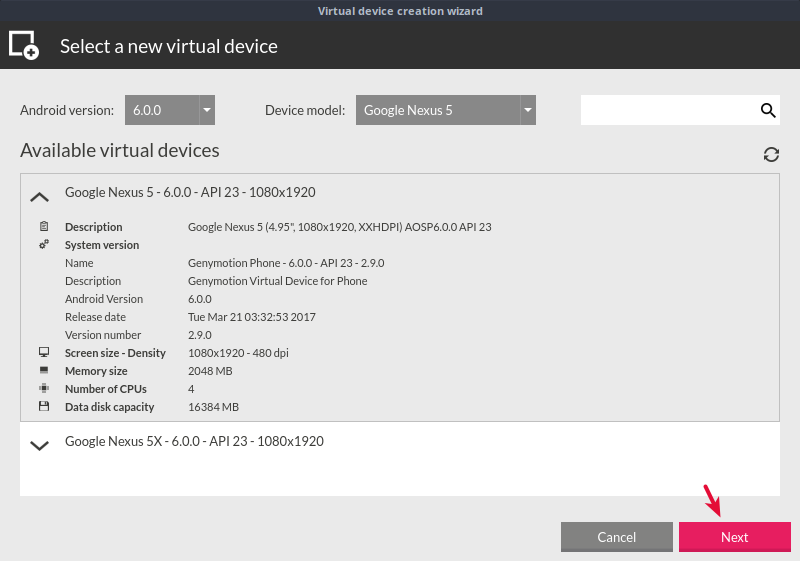Viewport: 800px width, 561px height.
Task: Click the Screen size monitor icon
Action: point(44,352)
